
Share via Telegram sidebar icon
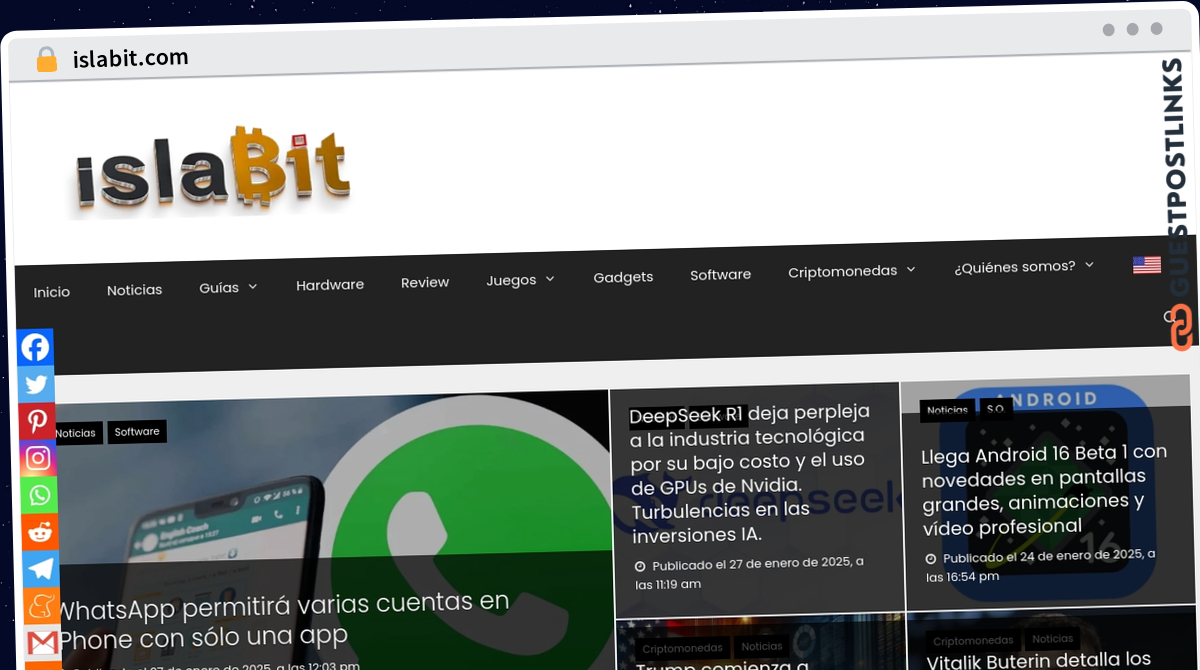pos(41,569)
